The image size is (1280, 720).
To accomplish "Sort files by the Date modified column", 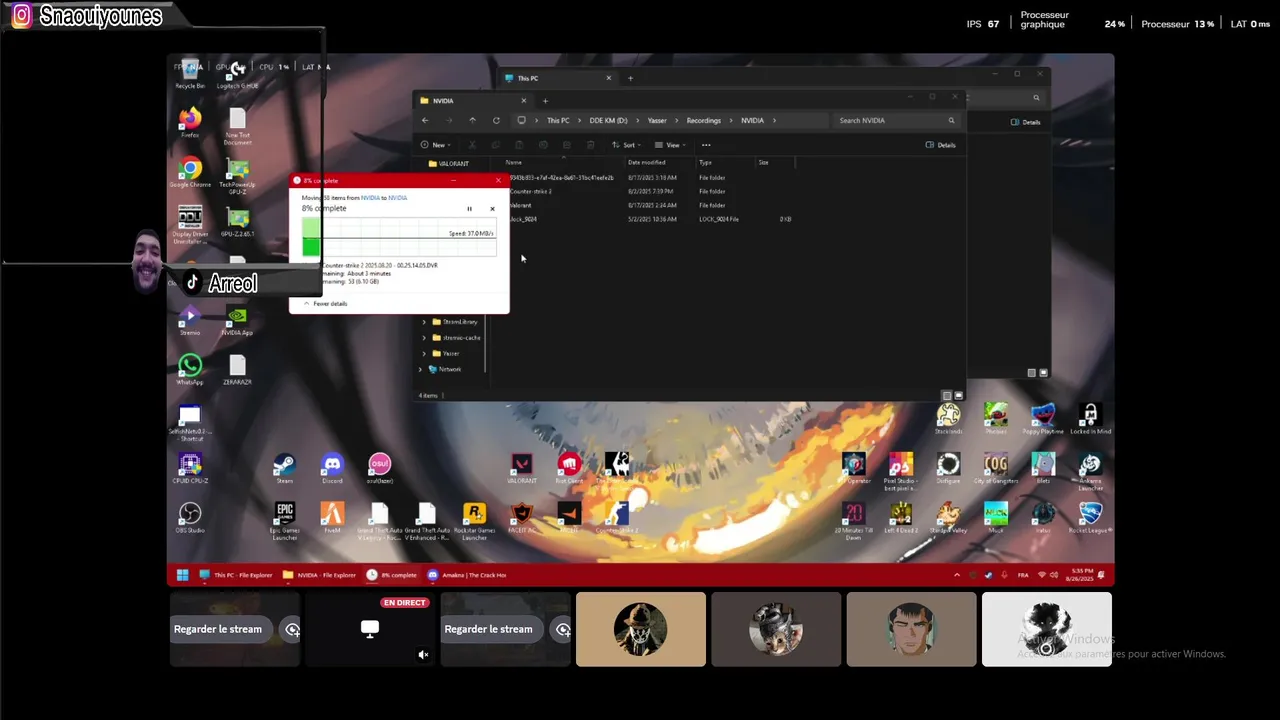I will tap(646, 162).
